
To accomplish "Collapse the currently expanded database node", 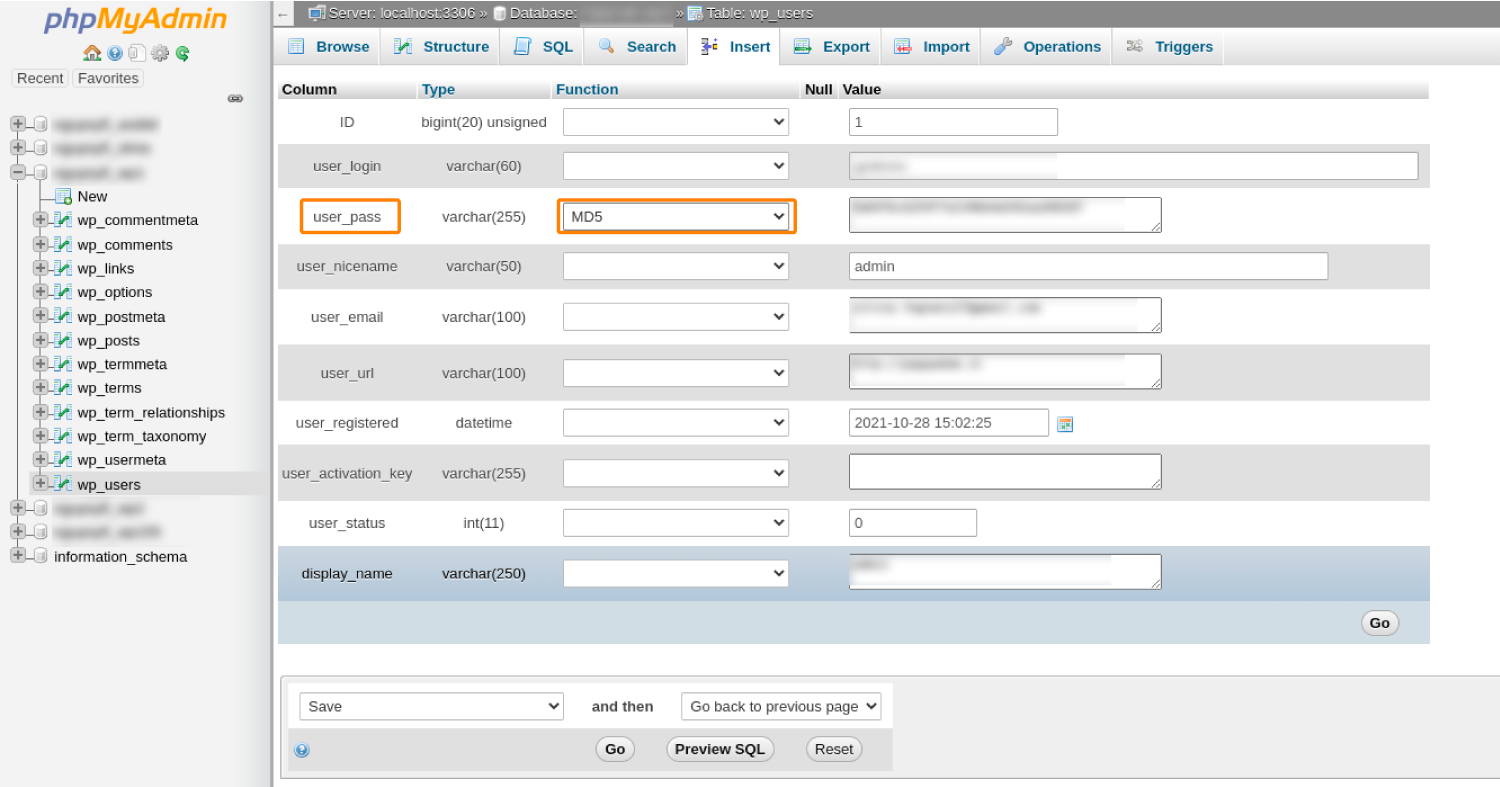I will tap(18, 172).
